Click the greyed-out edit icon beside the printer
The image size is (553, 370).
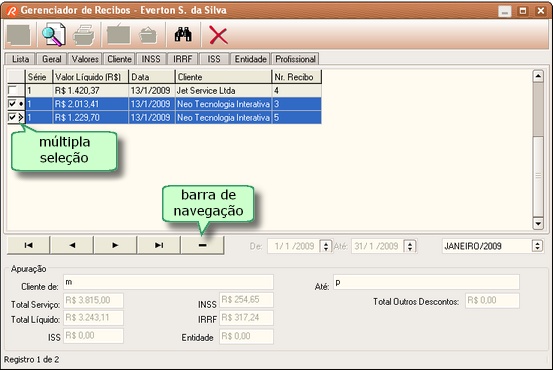click(118, 34)
